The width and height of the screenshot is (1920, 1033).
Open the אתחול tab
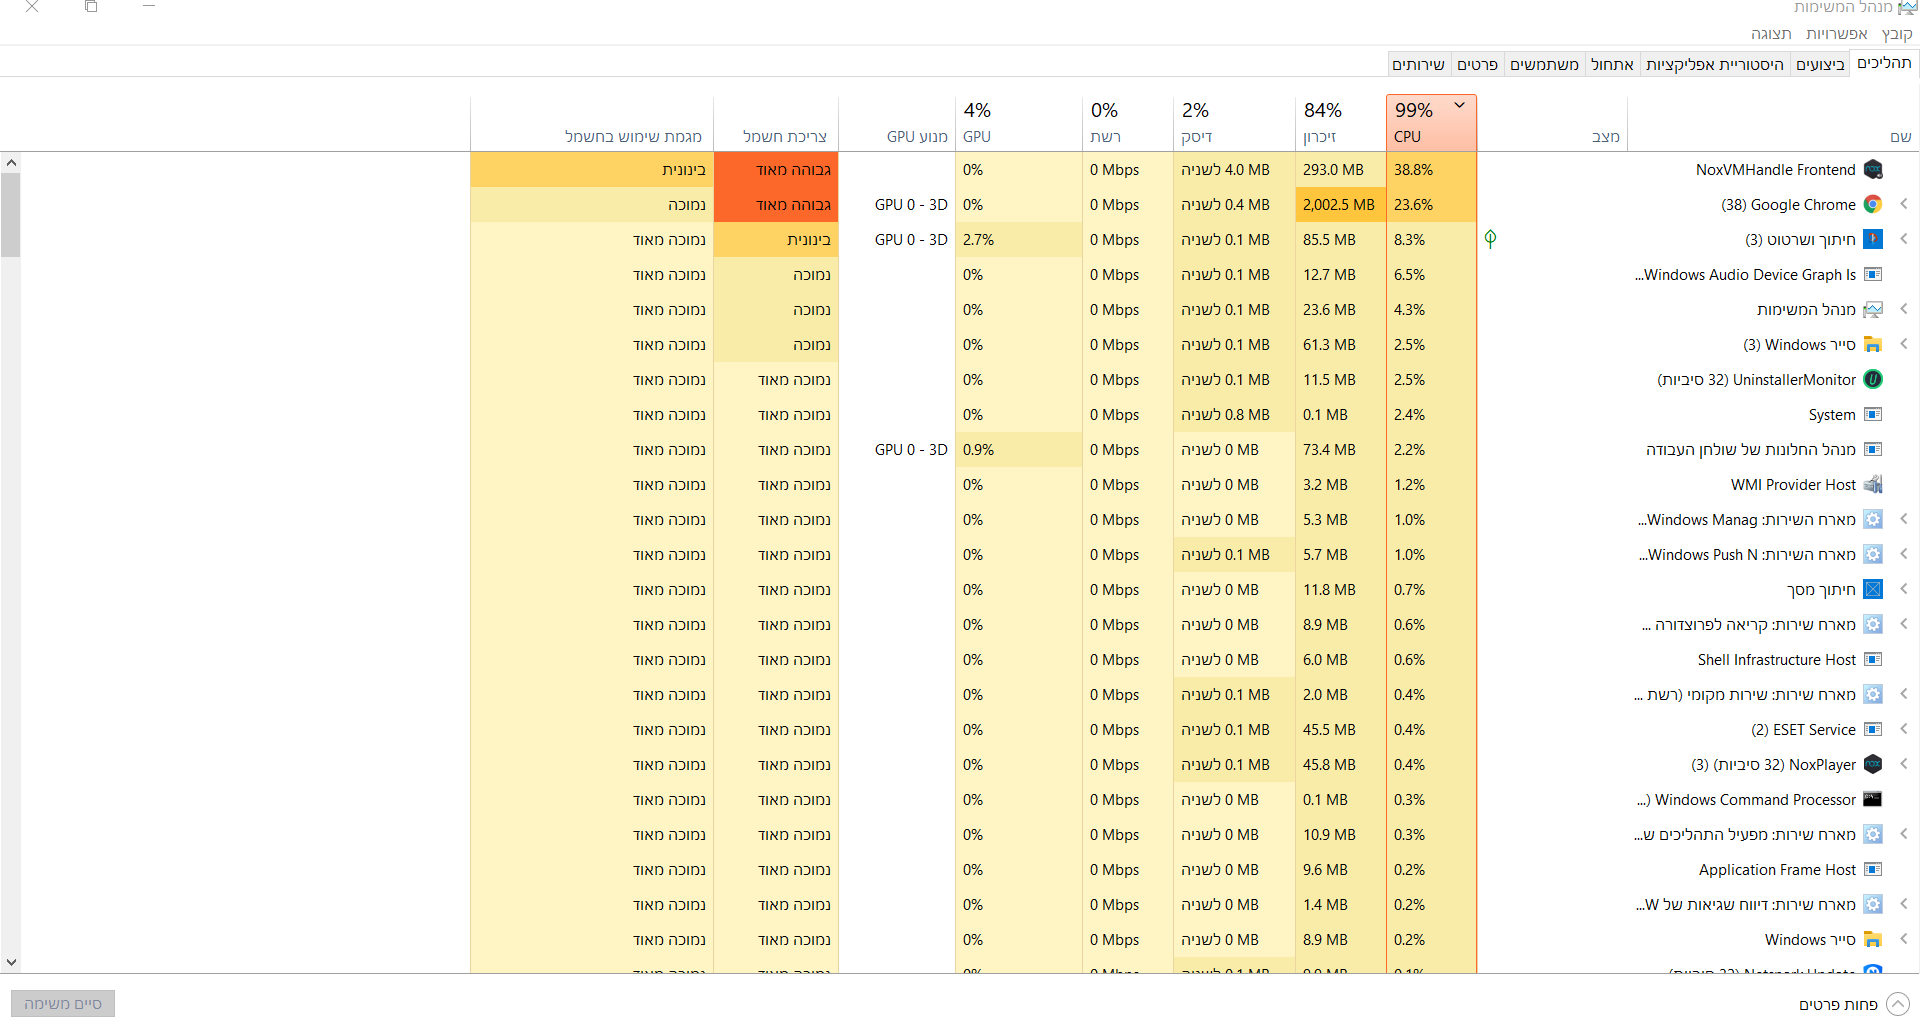tap(1612, 65)
